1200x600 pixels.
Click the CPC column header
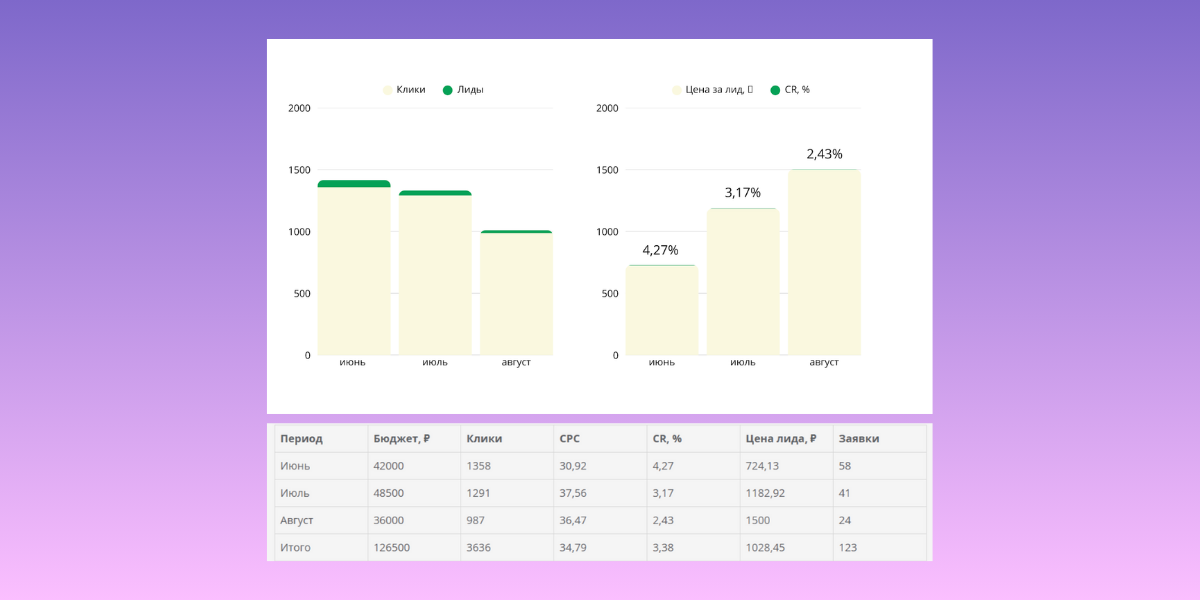[571, 438]
